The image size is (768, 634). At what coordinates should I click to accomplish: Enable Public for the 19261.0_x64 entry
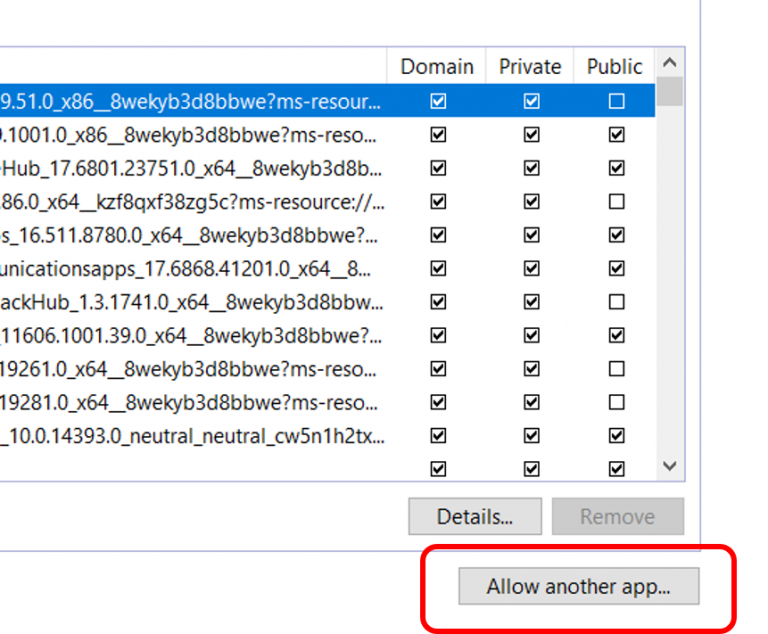click(x=617, y=369)
